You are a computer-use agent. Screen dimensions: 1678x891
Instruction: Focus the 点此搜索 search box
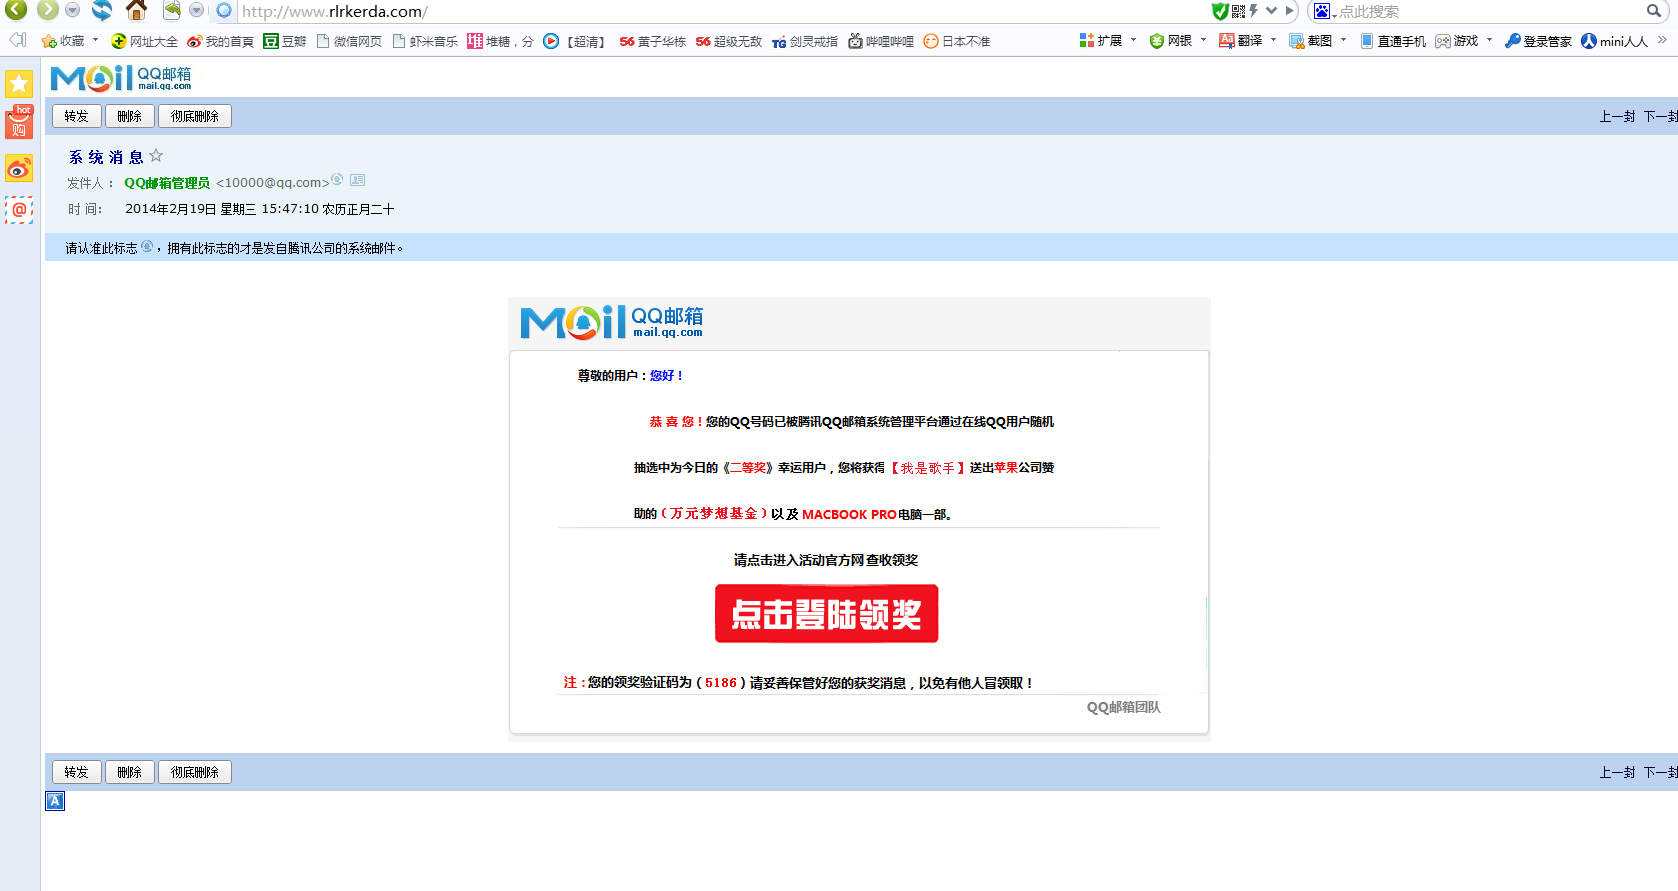1490,12
